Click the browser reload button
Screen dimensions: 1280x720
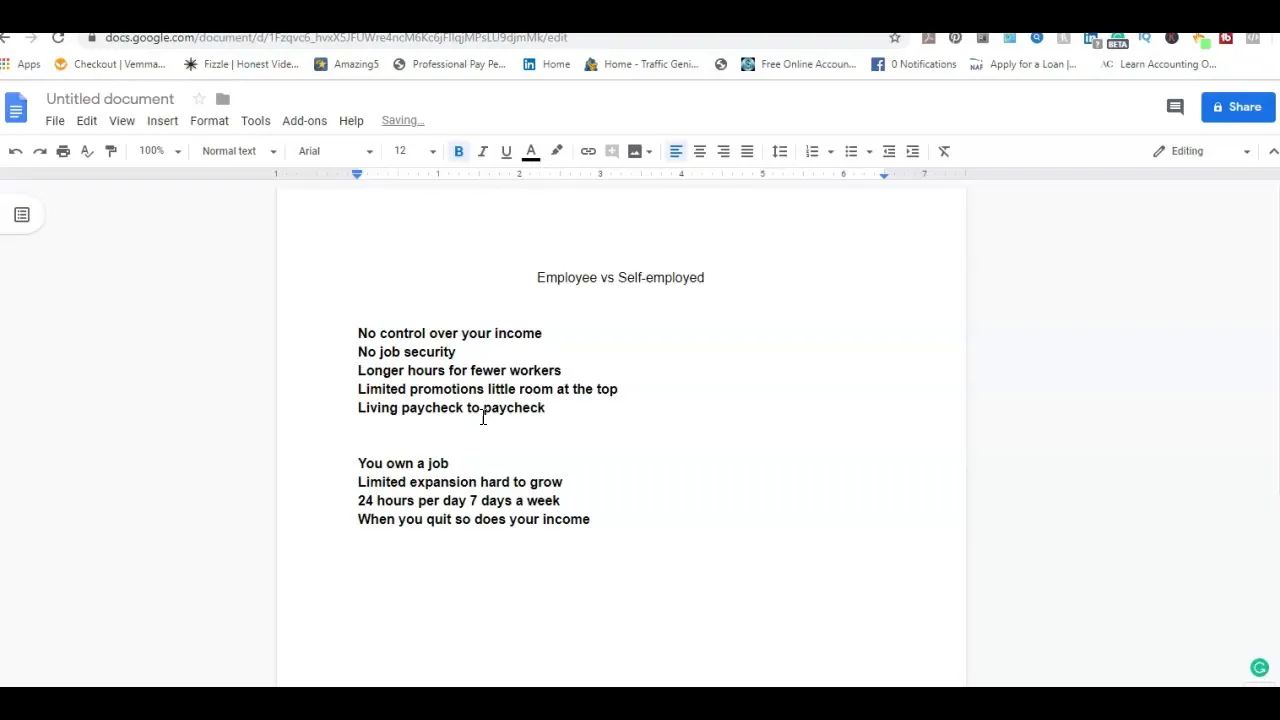point(58,38)
